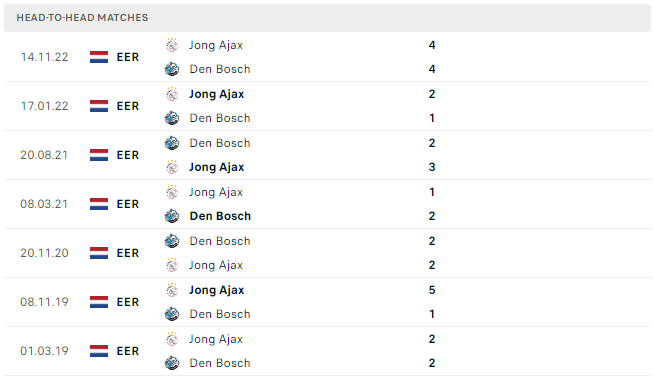Click Jong Ajax crest in 14.11.22 match
This screenshot has height=380, width=654.
point(172,45)
